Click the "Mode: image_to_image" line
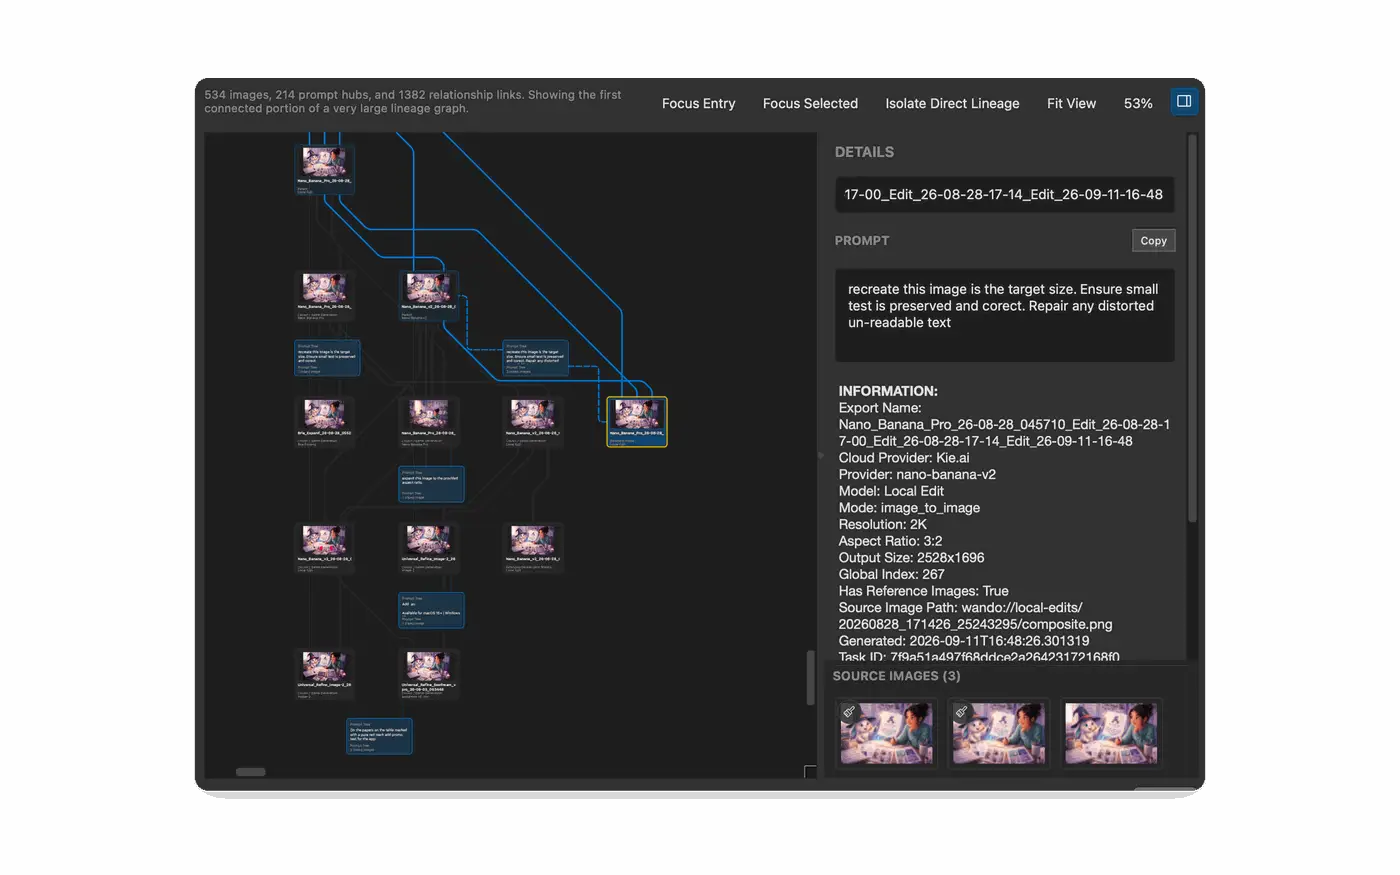Viewport: 1400px width, 875px height. 909,508
